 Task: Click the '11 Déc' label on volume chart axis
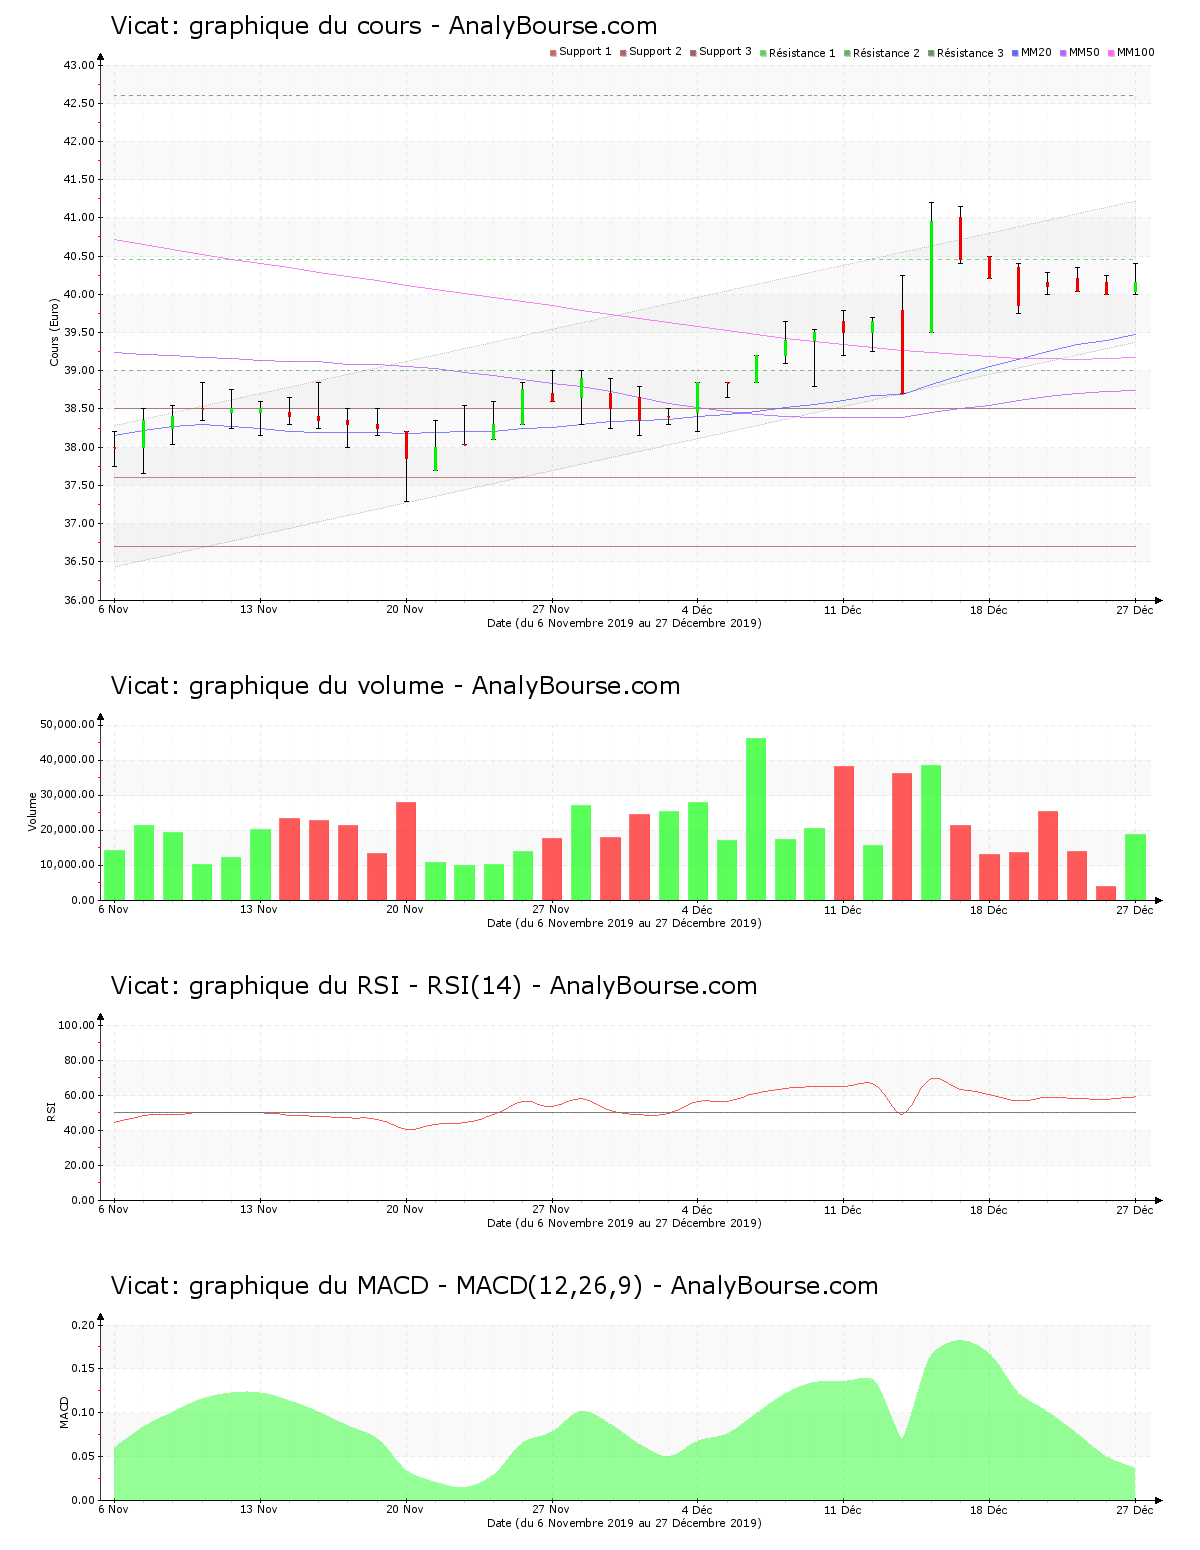pyautogui.click(x=843, y=909)
